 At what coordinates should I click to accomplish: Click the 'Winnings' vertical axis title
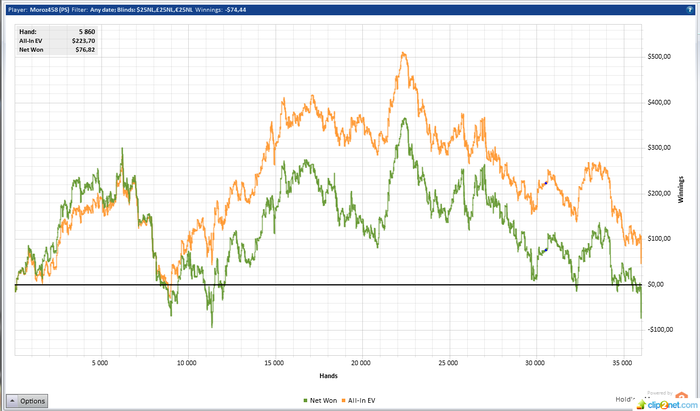click(681, 189)
